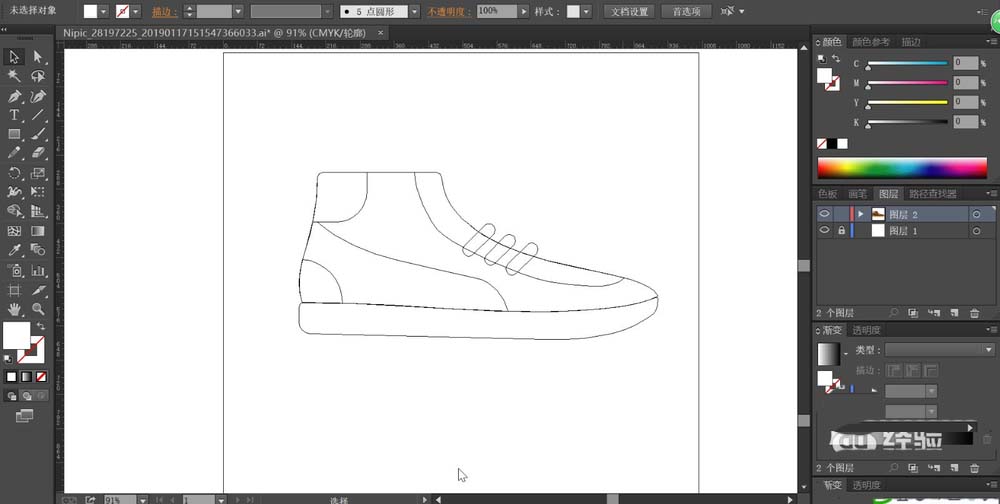Click the 文档设置 button
Image resolution: width=1000 pixels, height=504 pixels.
[x=629, y=12]
